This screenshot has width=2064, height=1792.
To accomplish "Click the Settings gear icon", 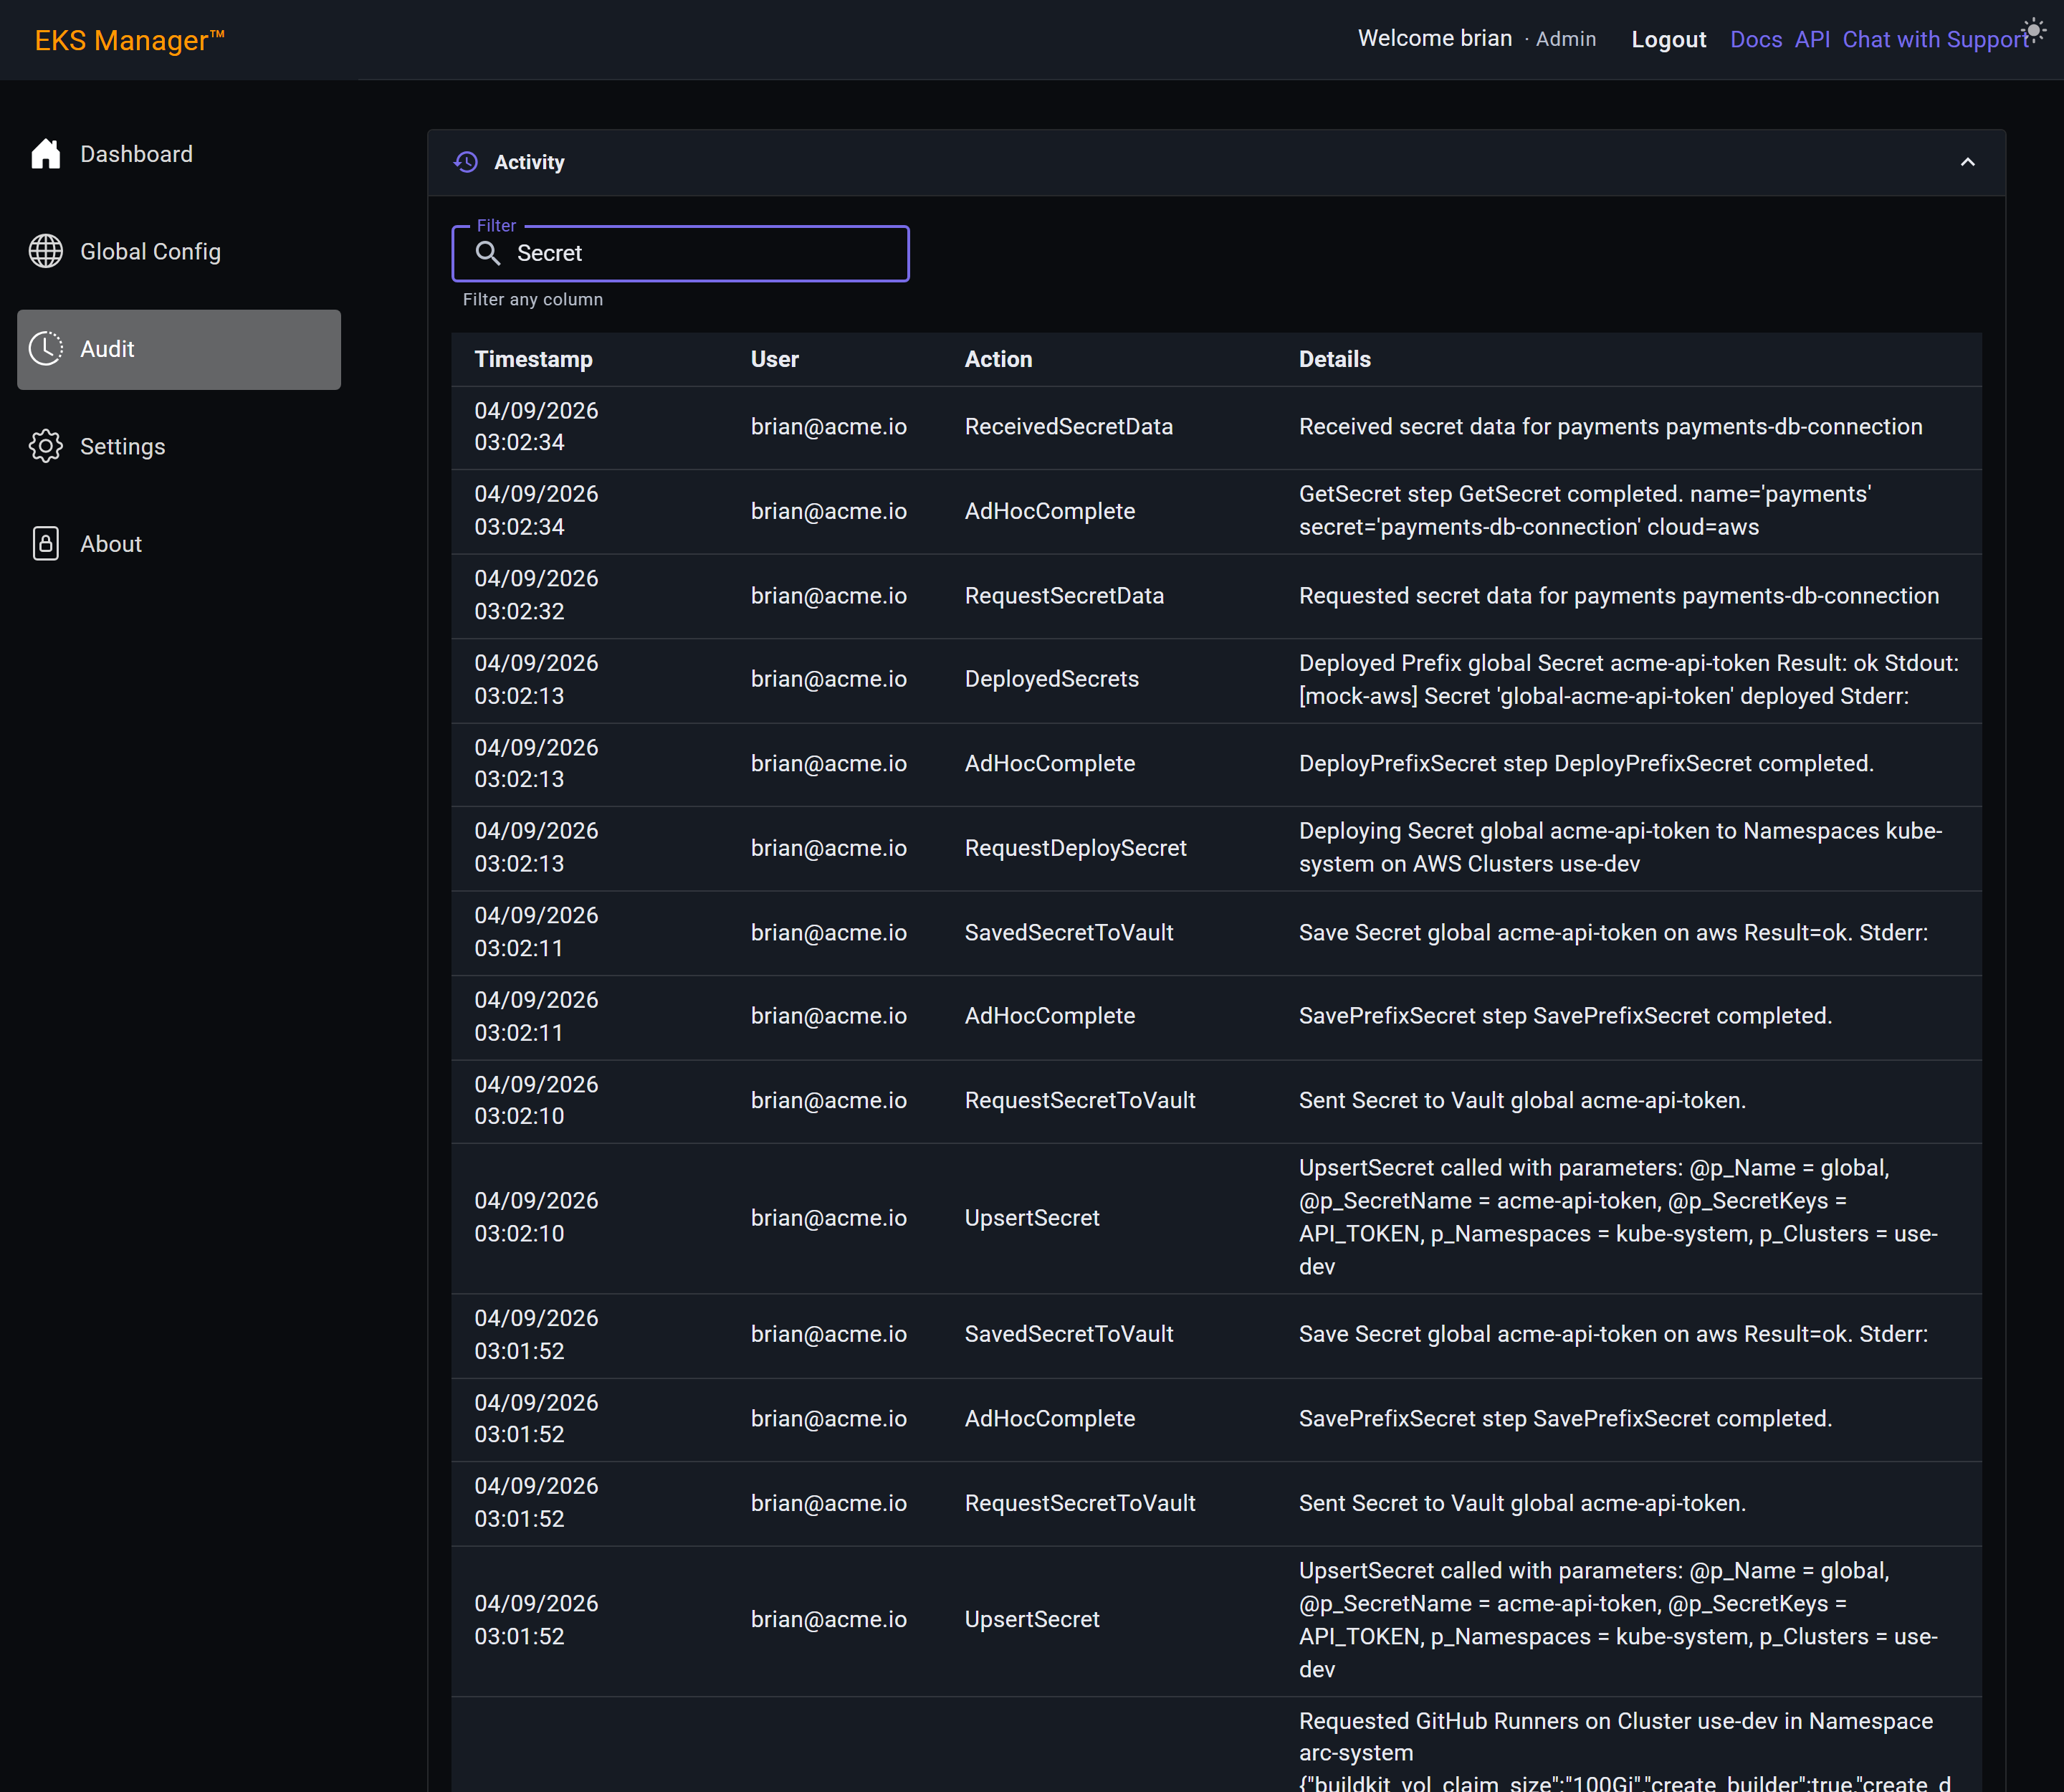I will tap(46, 446).
